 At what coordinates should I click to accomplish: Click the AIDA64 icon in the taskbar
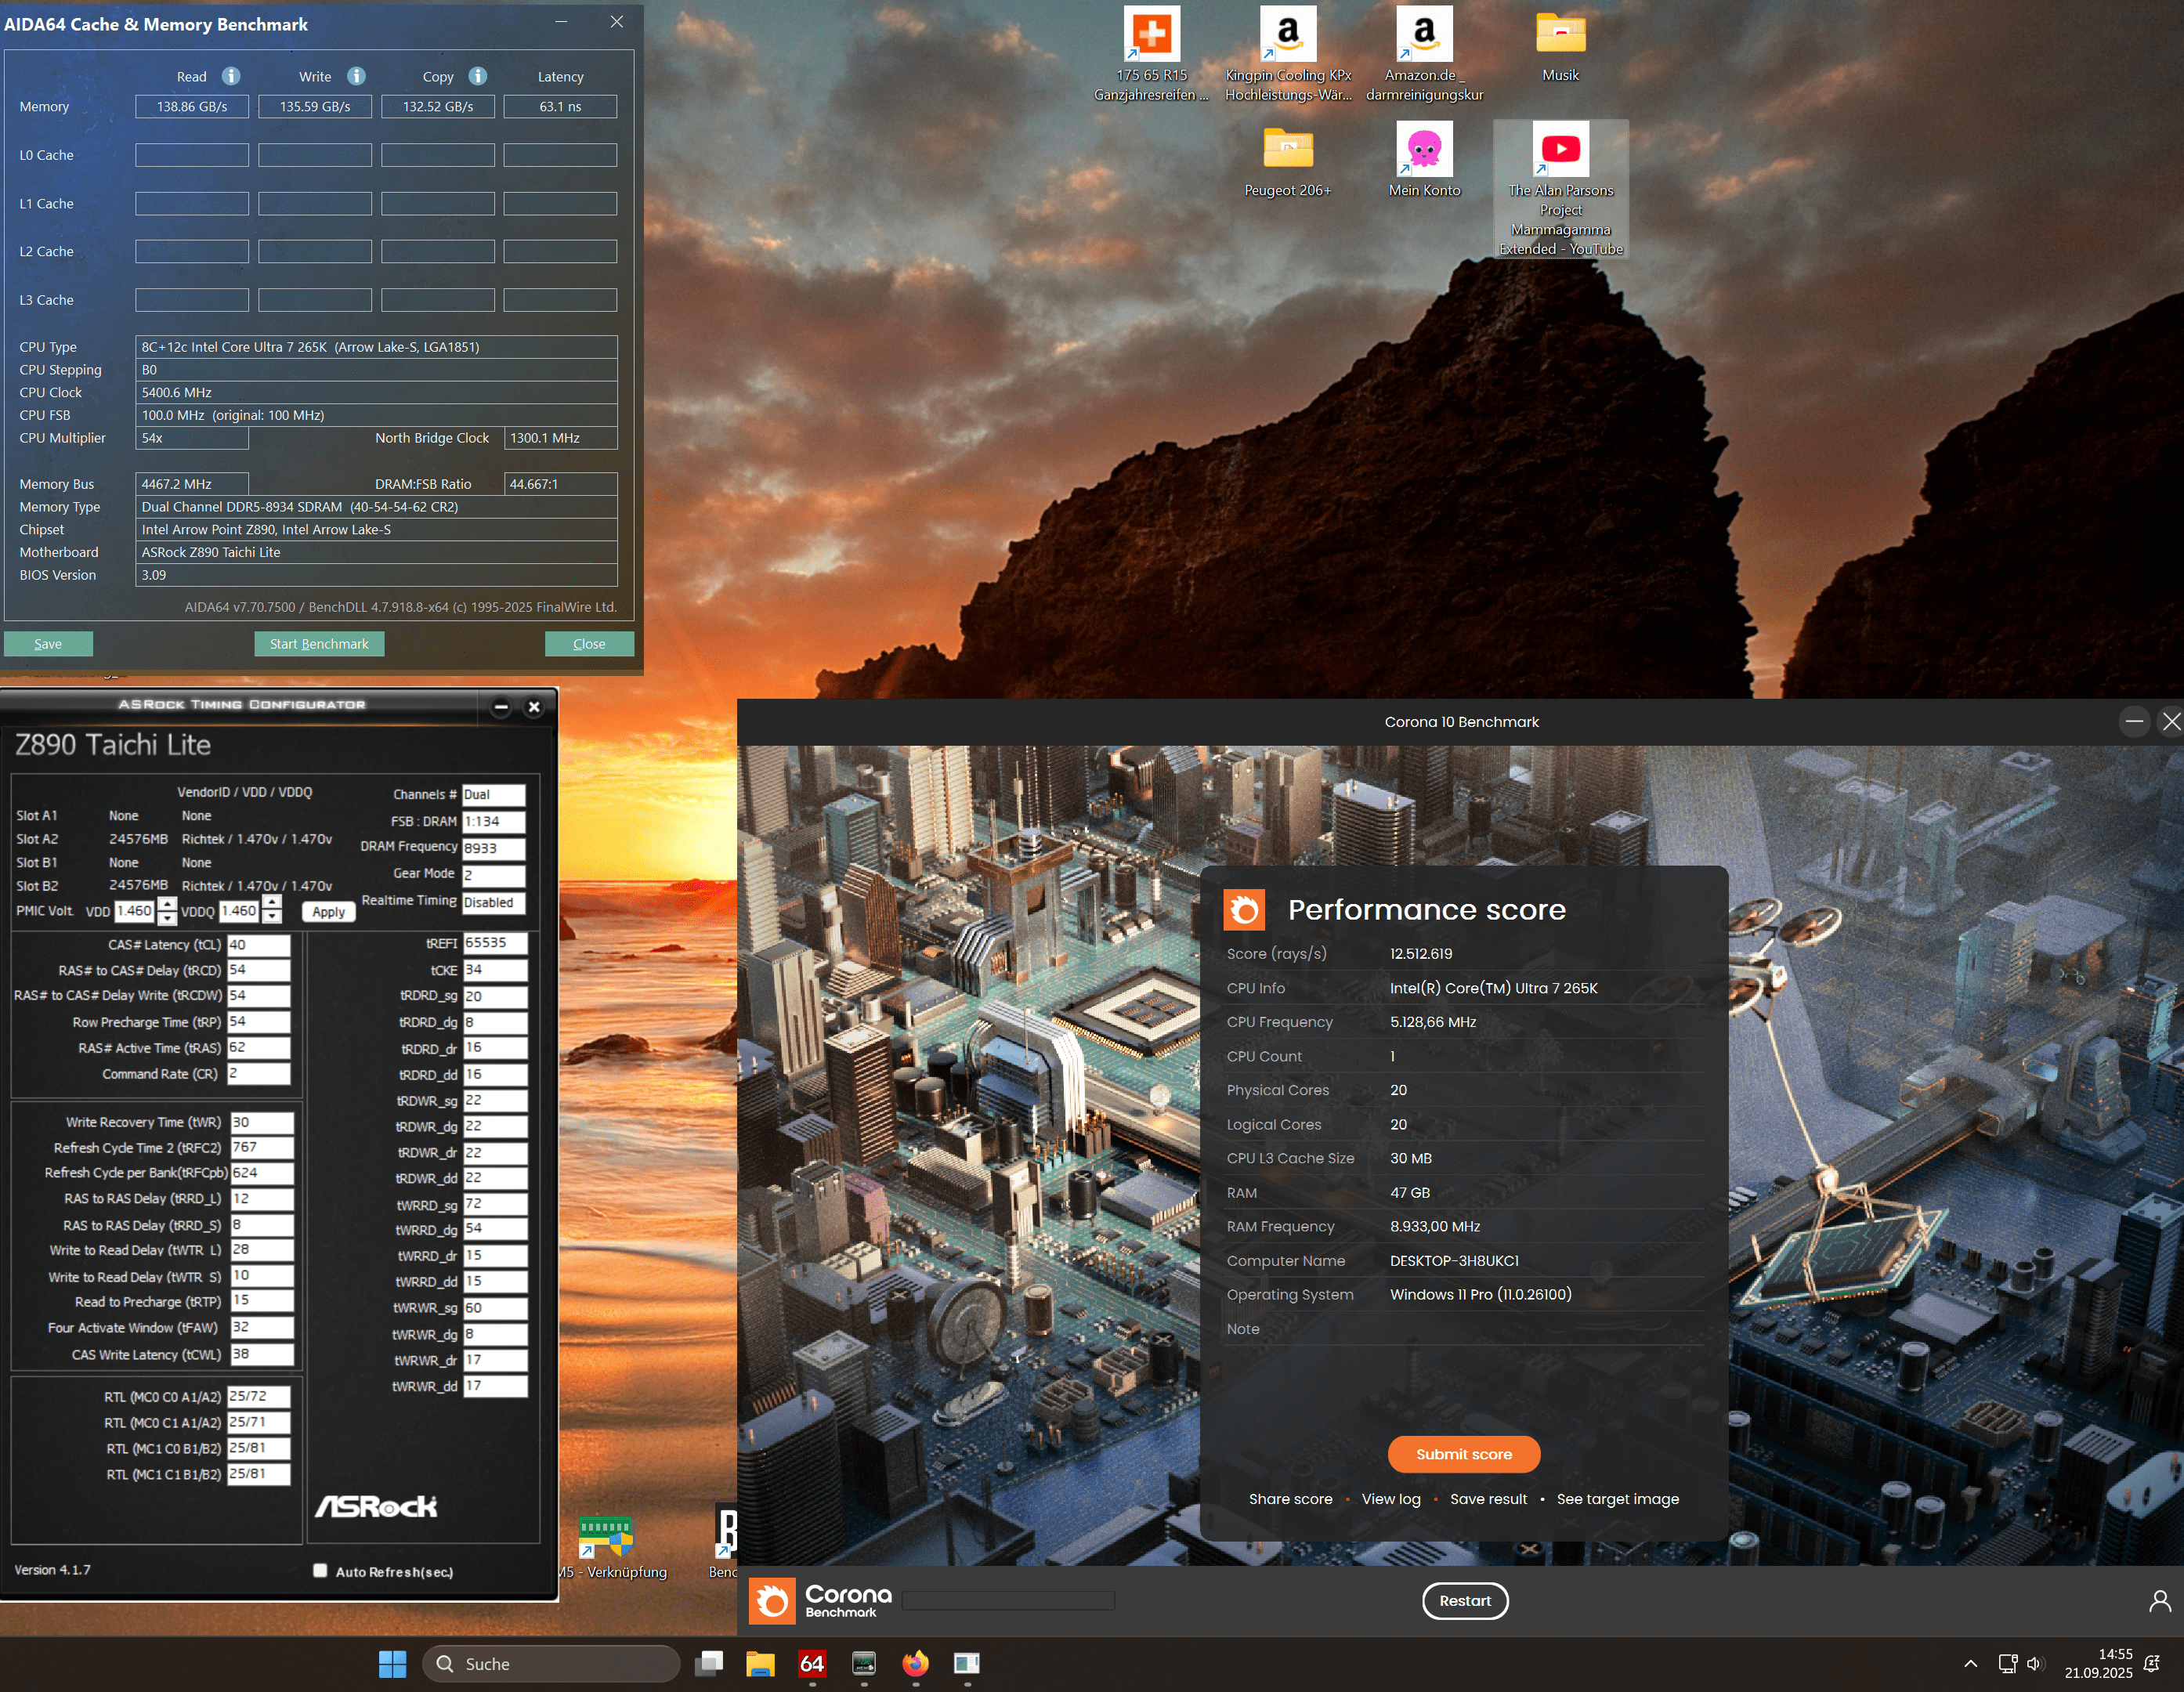(x=812, y=1664)
